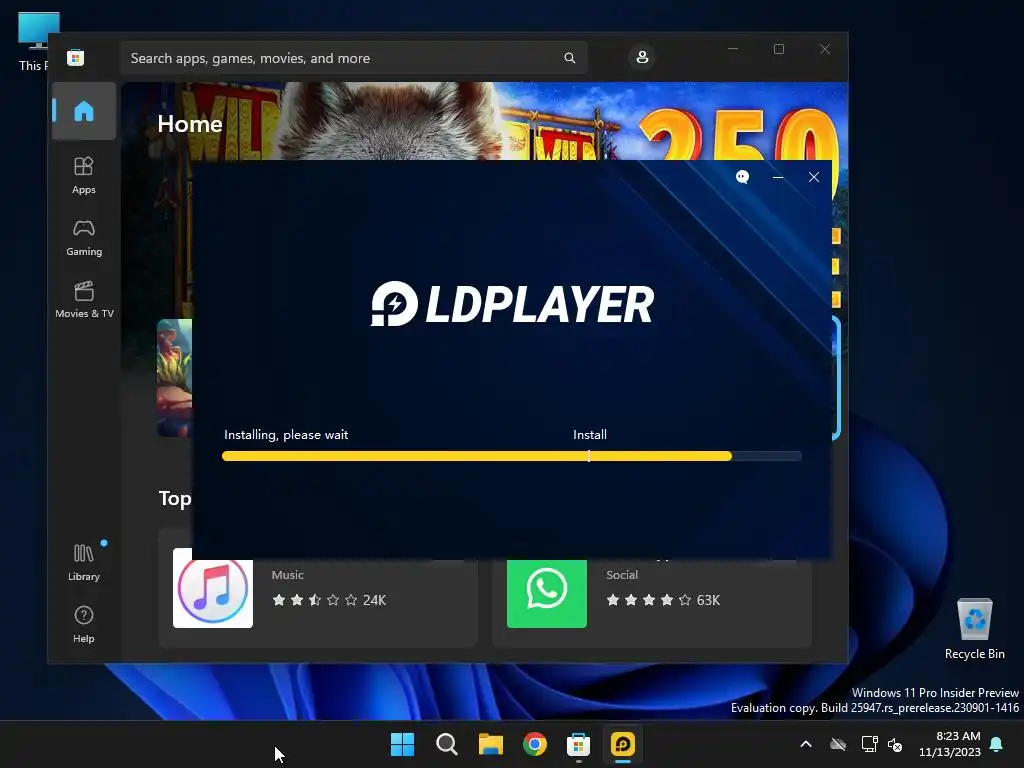This screenshot has height=768, width=1024.
Task: Open Movies & TV in Store sidebar
Action: coord(84,299)
